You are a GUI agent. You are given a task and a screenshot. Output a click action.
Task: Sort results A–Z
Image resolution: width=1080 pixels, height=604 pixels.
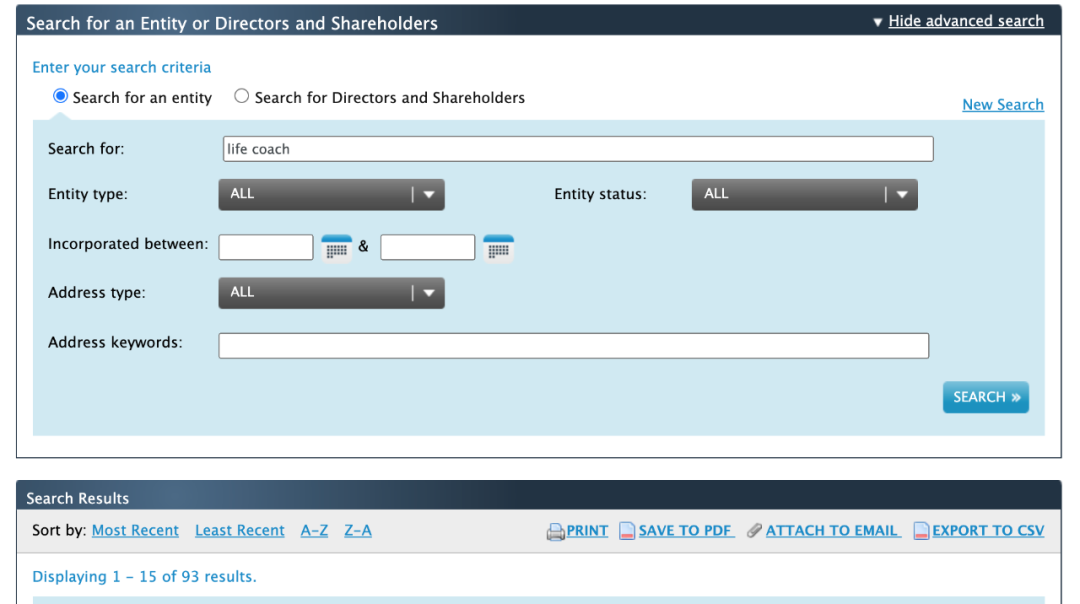(314, 530)
